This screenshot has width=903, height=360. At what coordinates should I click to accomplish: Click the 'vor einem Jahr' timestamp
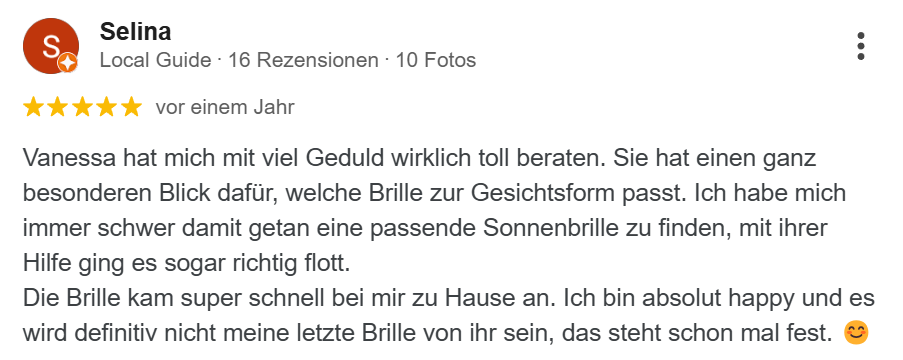pos(225,107)
